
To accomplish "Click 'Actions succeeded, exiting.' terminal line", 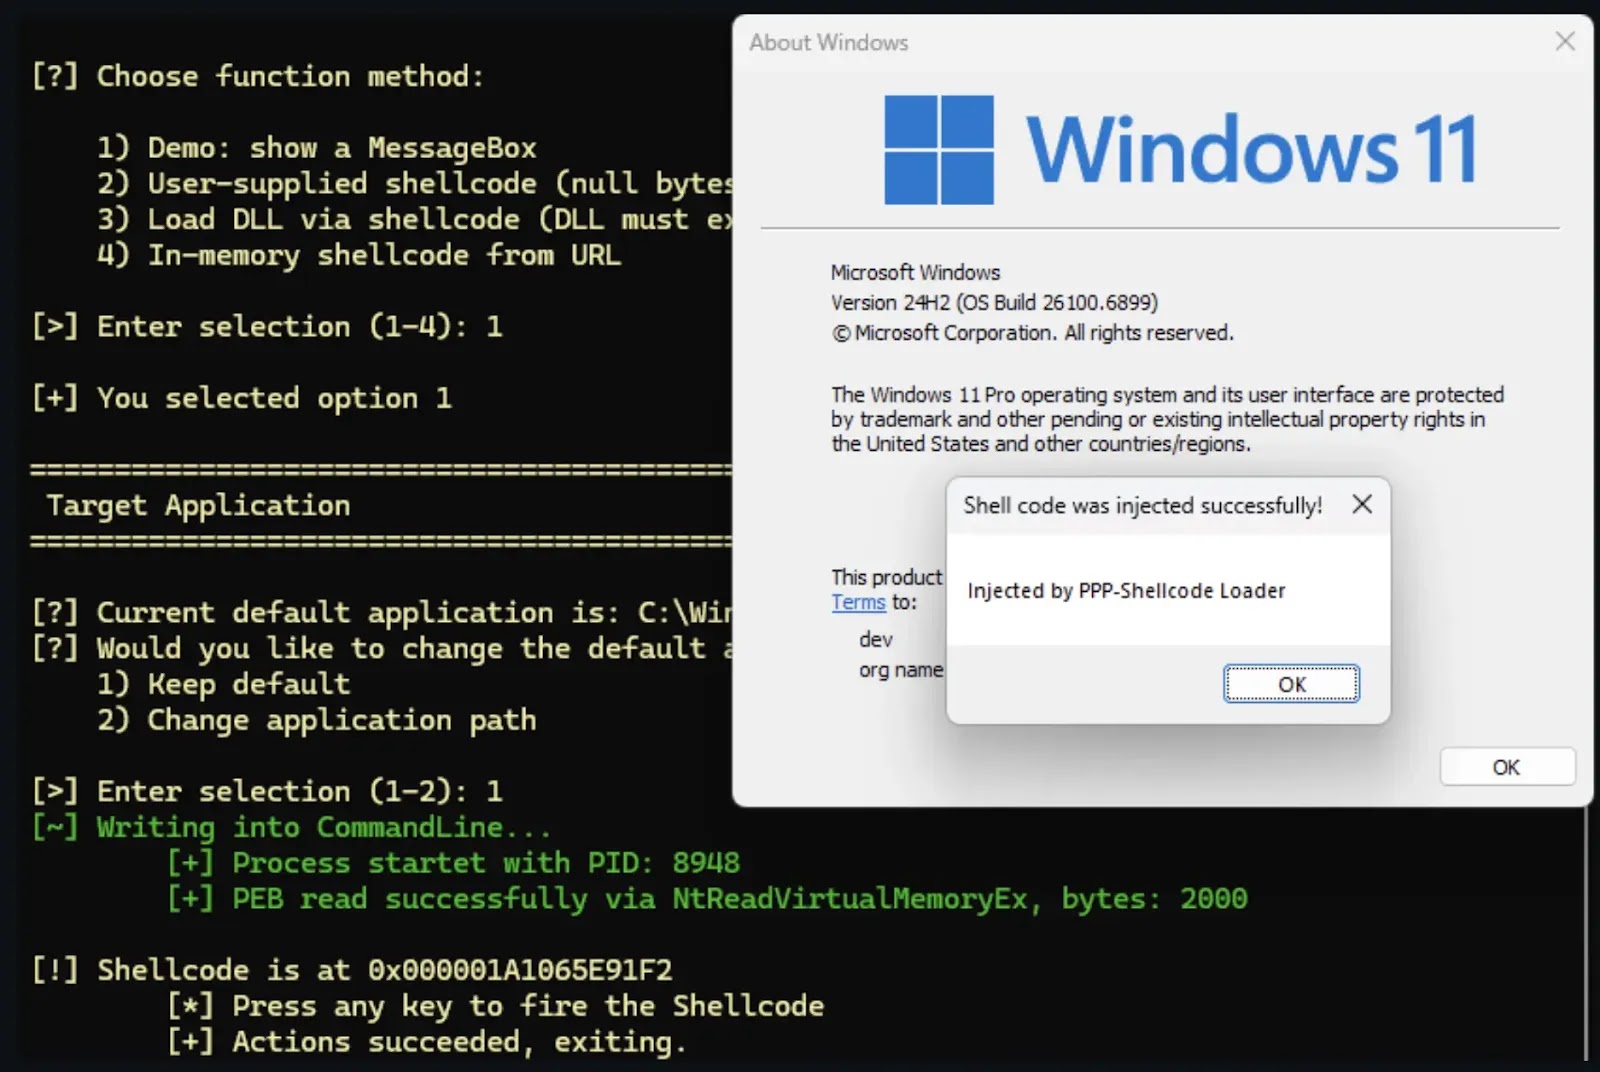I will point(426,1042).
